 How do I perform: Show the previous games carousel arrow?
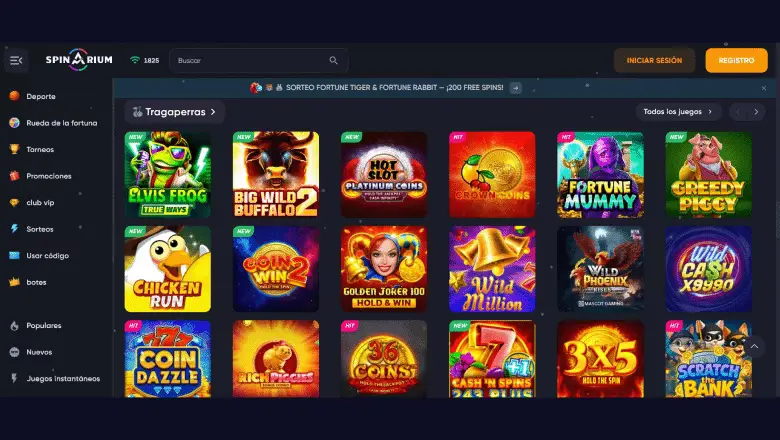[x=738, y=112]
